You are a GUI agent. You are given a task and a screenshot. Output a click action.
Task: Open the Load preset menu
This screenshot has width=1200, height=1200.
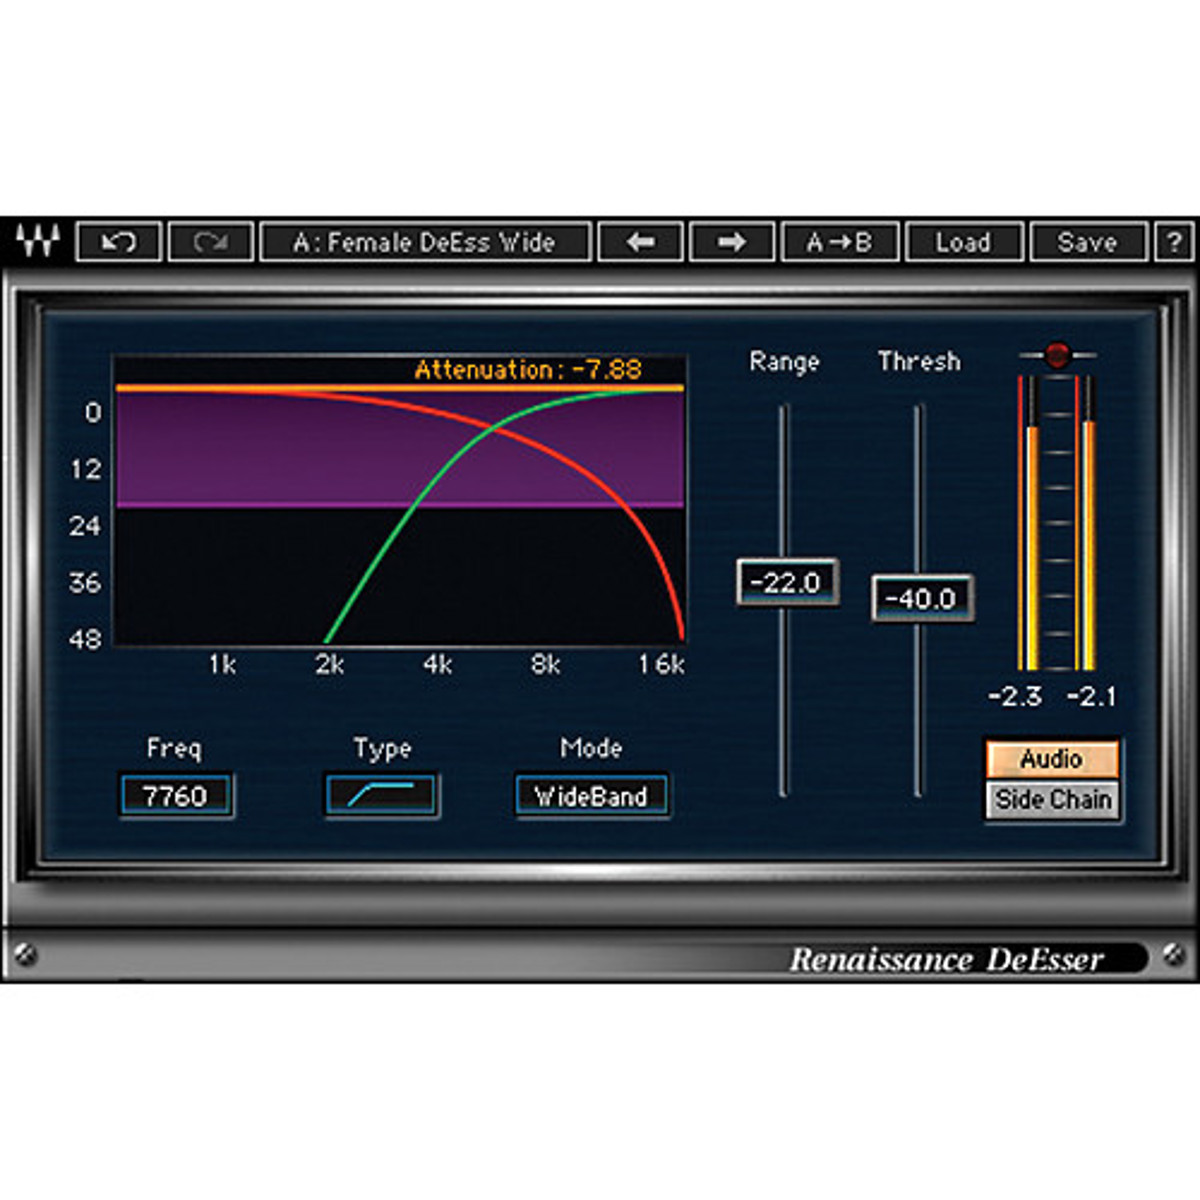tap(963, 242)
